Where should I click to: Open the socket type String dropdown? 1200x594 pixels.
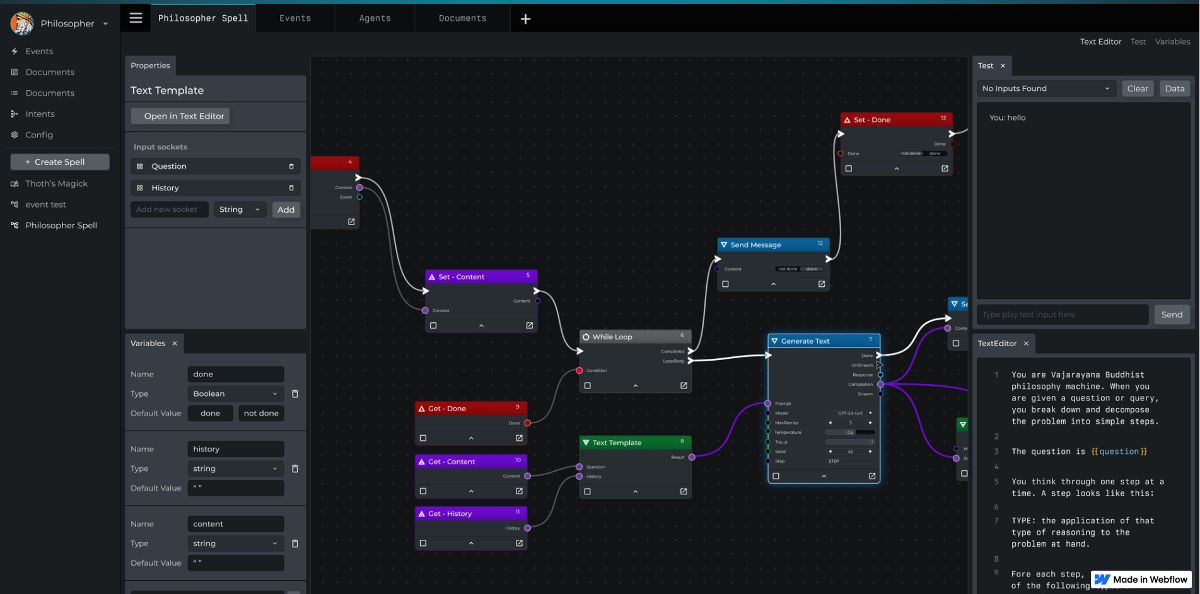tap(240, 210)
